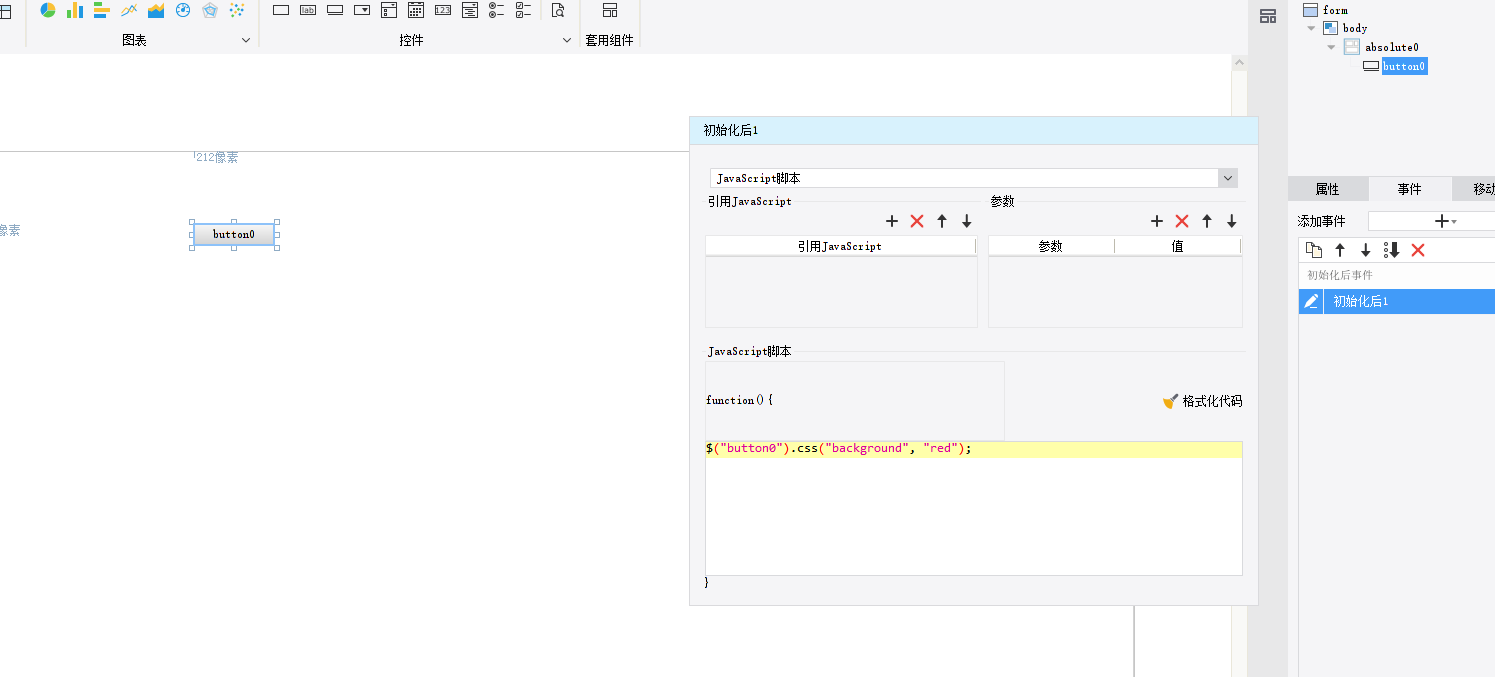Viewport: 1495px width, 677px height.
Task: Move parameter down in list
Action: [x=1232, y=221]
